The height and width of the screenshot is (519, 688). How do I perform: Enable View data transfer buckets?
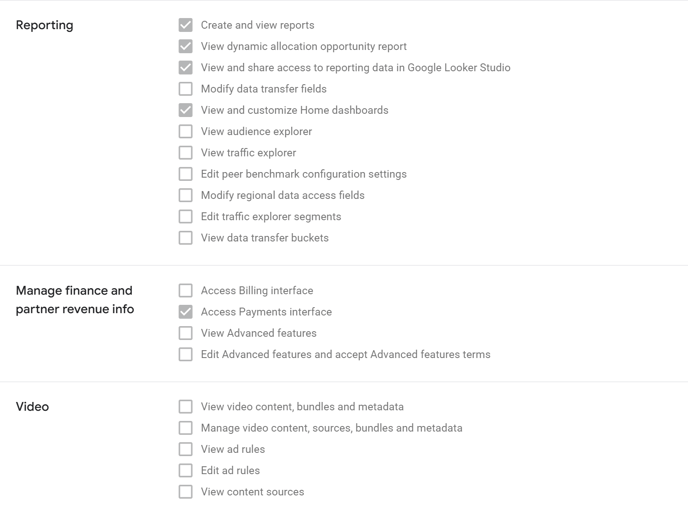186,238
